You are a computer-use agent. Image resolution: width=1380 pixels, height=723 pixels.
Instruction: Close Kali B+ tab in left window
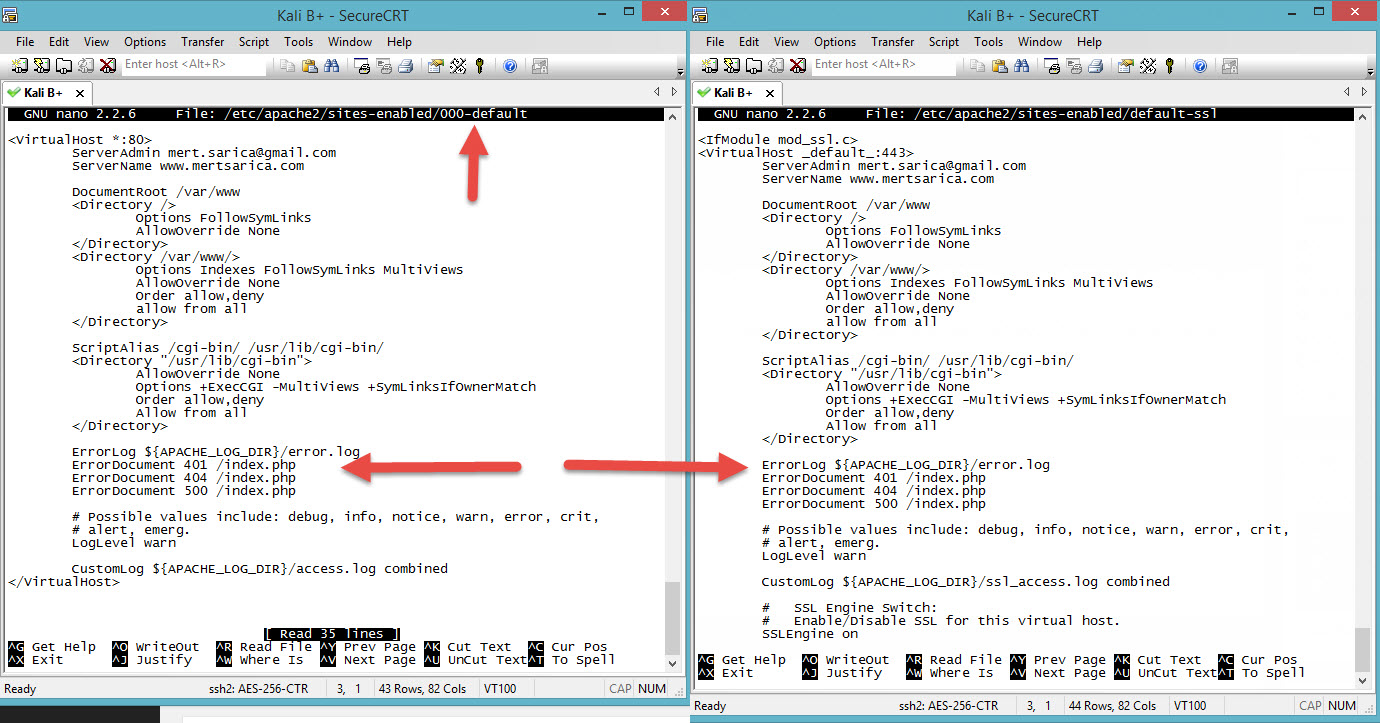tap(80, 93)
